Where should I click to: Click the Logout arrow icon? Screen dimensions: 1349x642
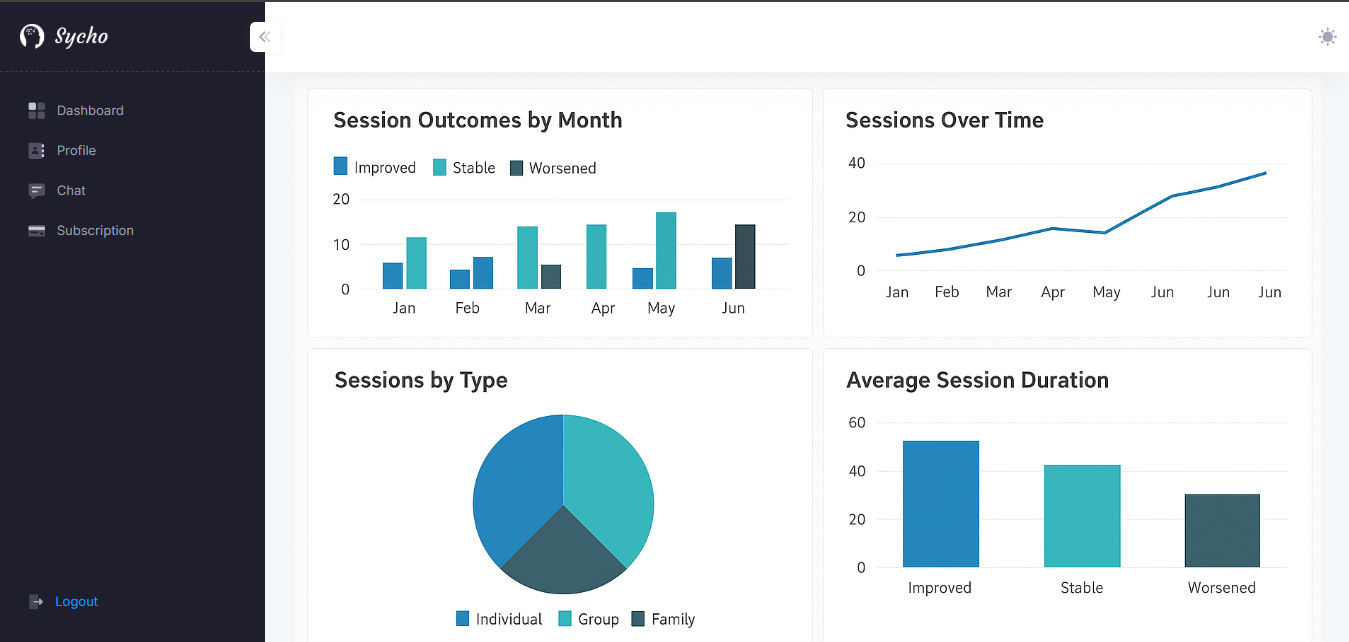coord(37,602)
